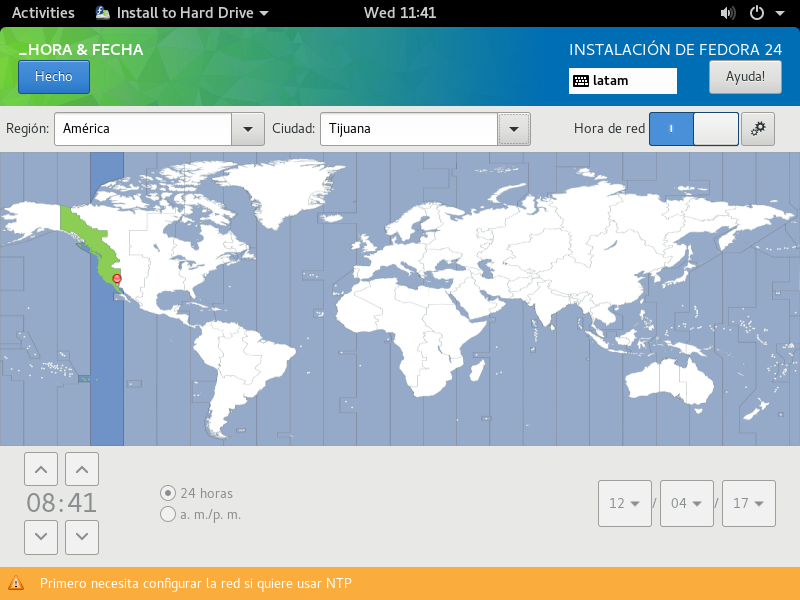This screenshot has width=800, height=600.
Task: Click the Hecho button
Action: click(x=54, y=77)
